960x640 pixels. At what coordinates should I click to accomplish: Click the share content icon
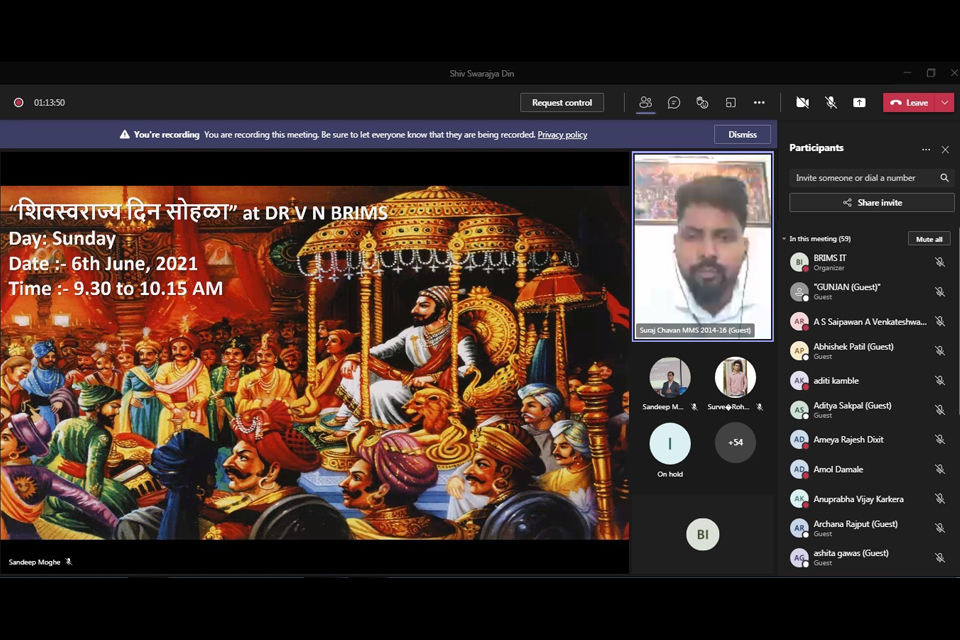pyautogui.click(x=859, y=102)
